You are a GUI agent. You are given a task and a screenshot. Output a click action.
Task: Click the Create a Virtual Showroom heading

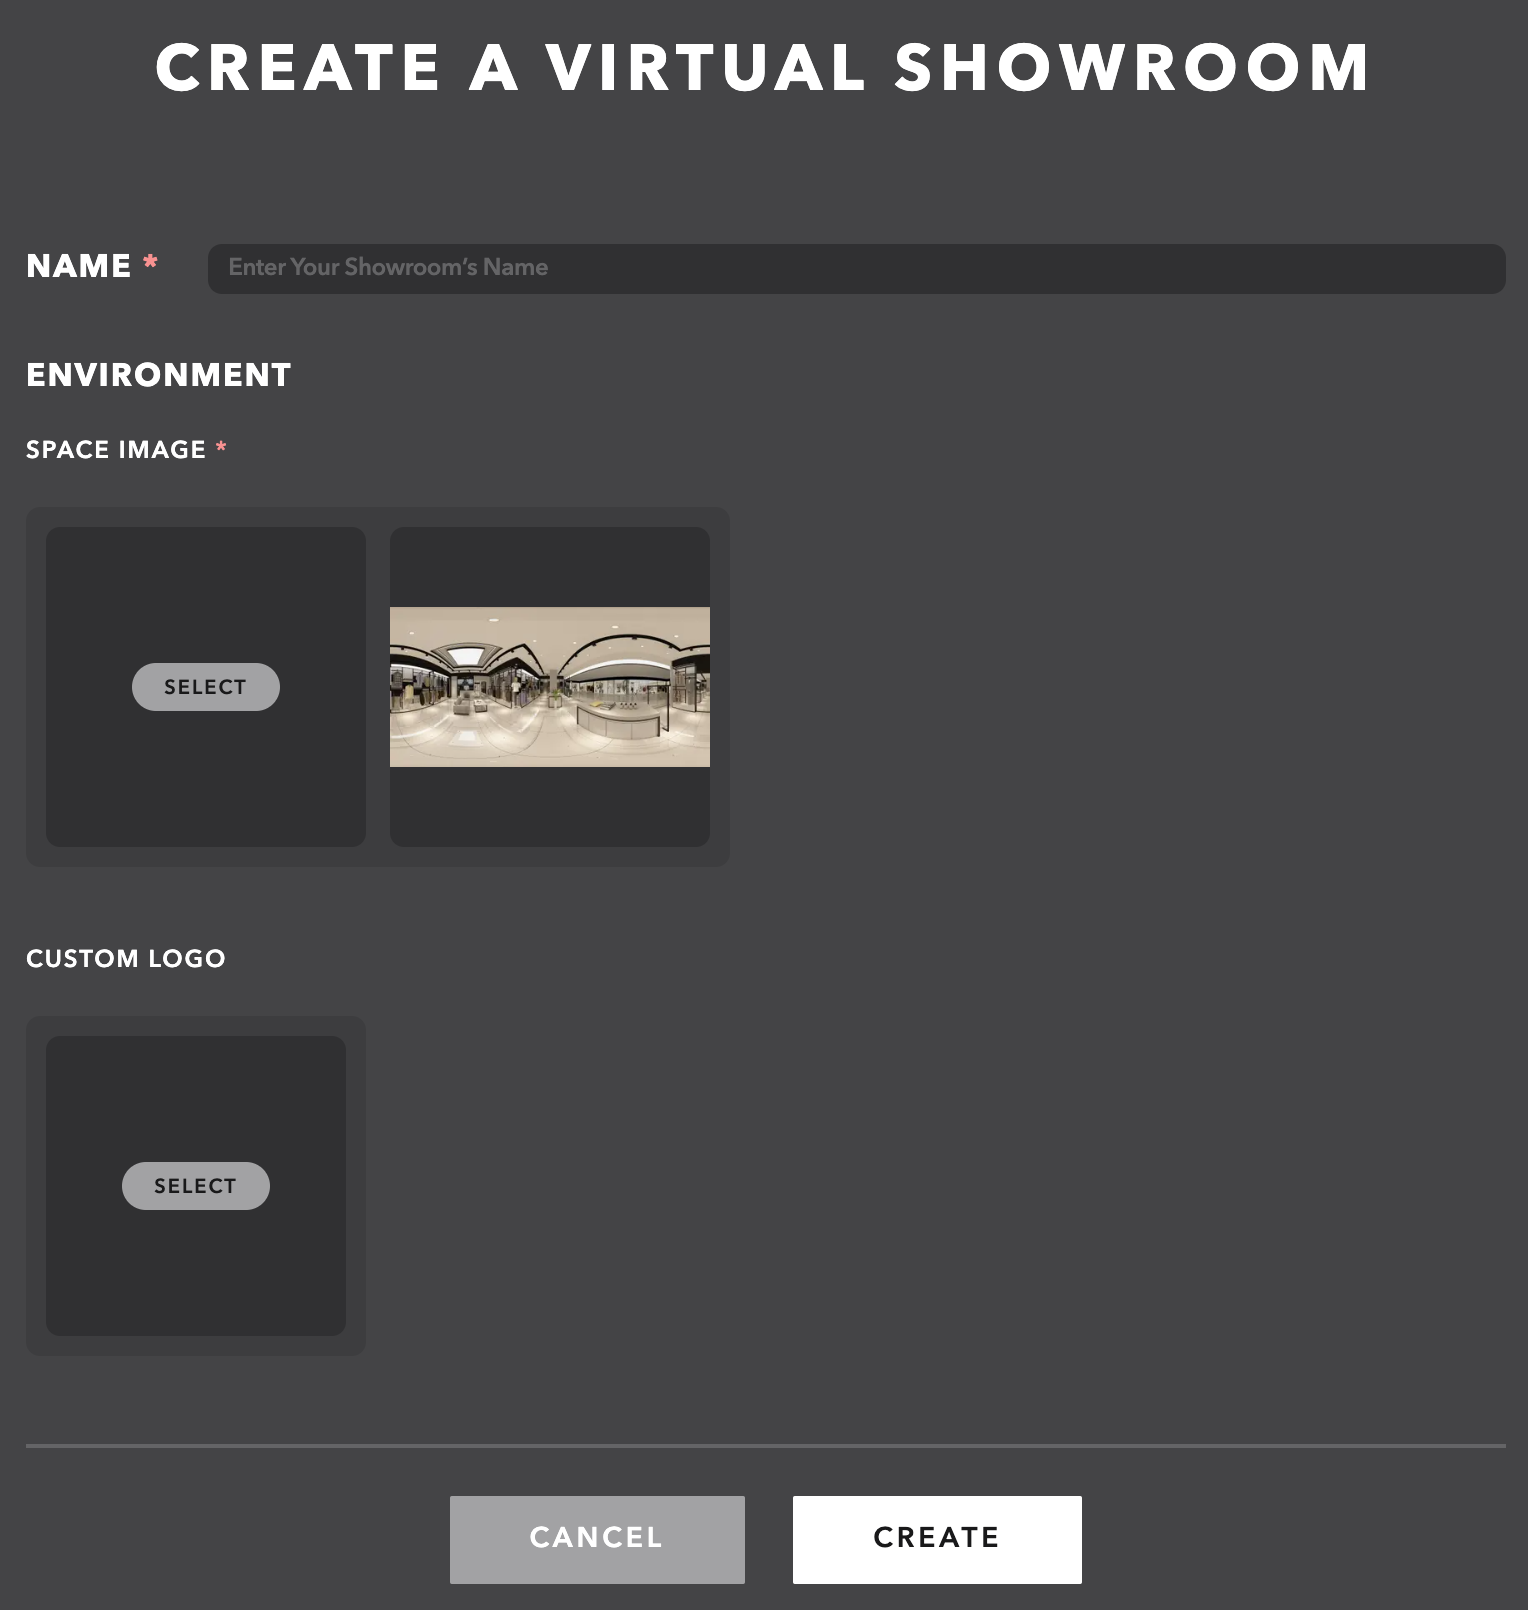[763, 68]
